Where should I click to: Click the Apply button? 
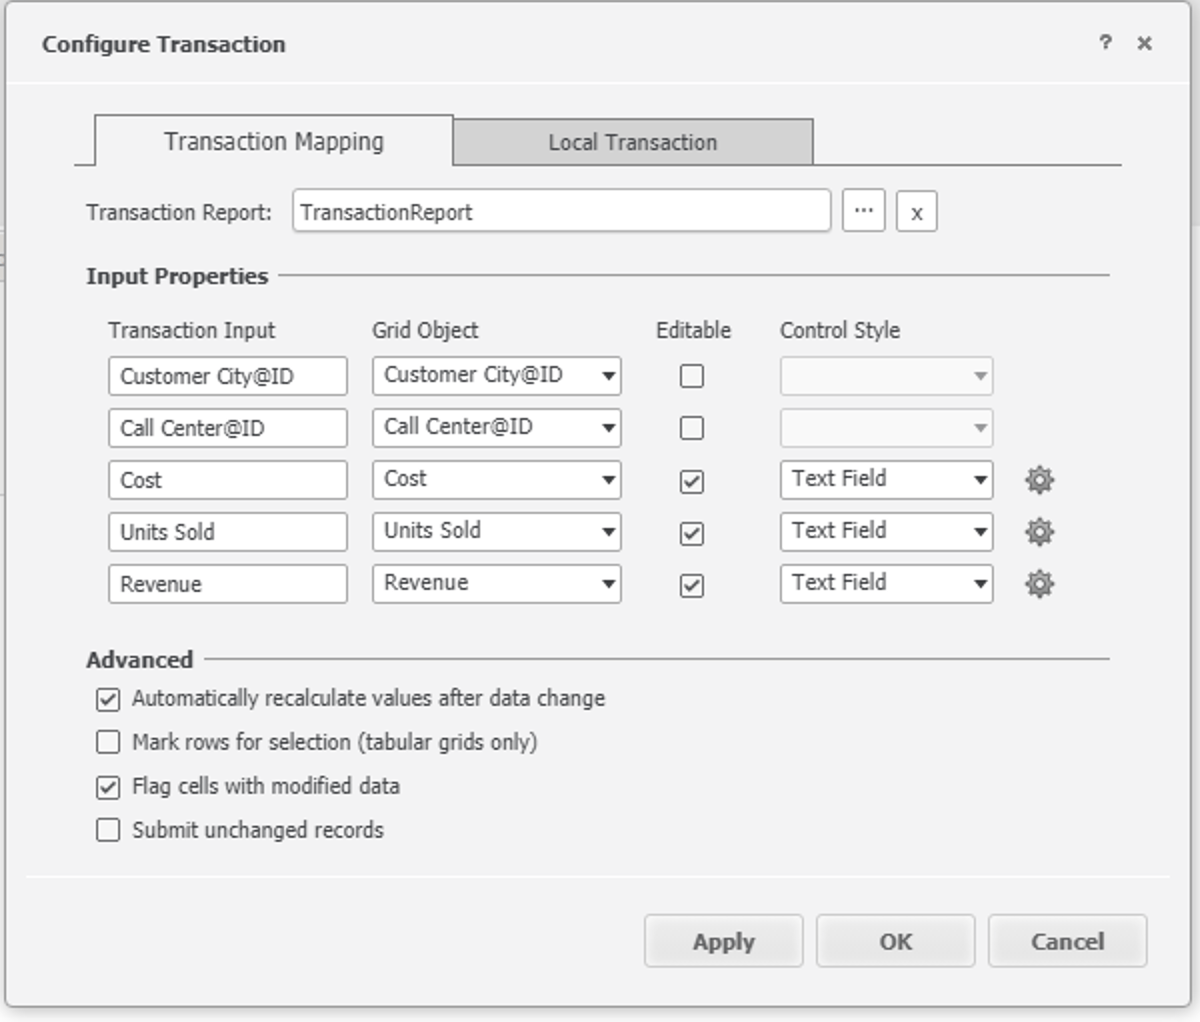click(724, 941)
